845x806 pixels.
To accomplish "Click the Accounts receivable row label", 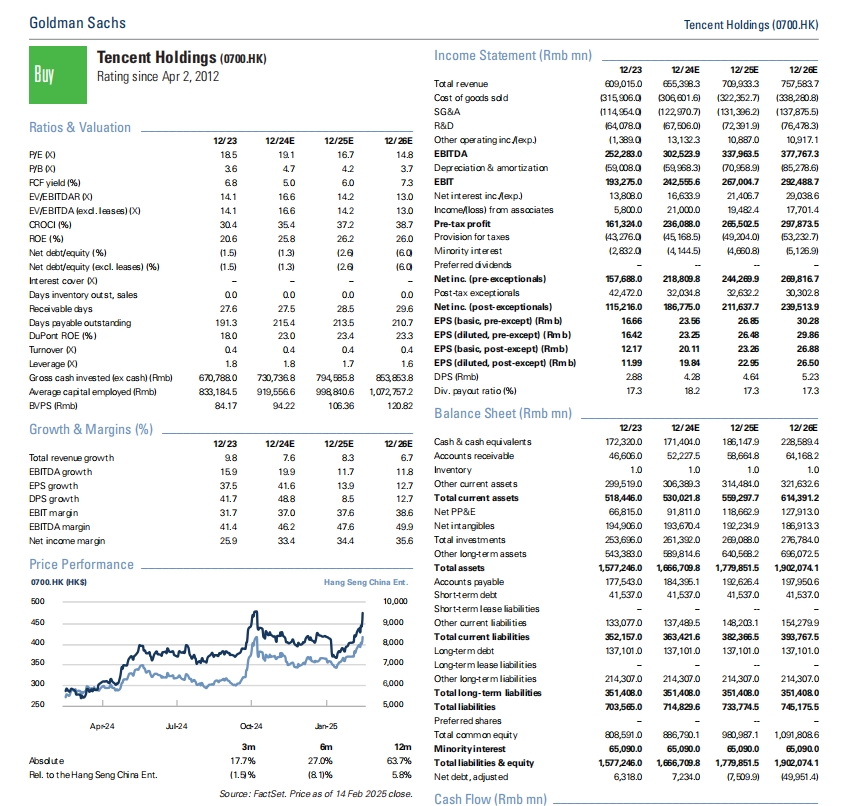I will (x=474, y=456).
